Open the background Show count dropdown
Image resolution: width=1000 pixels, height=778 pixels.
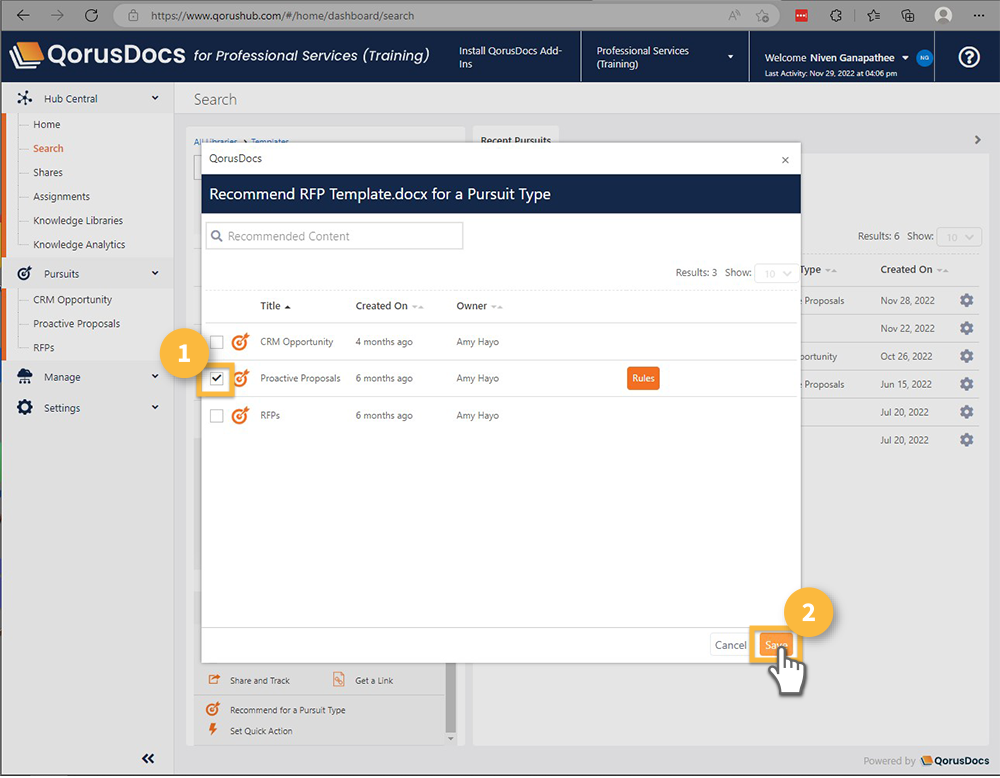[959, 237]
